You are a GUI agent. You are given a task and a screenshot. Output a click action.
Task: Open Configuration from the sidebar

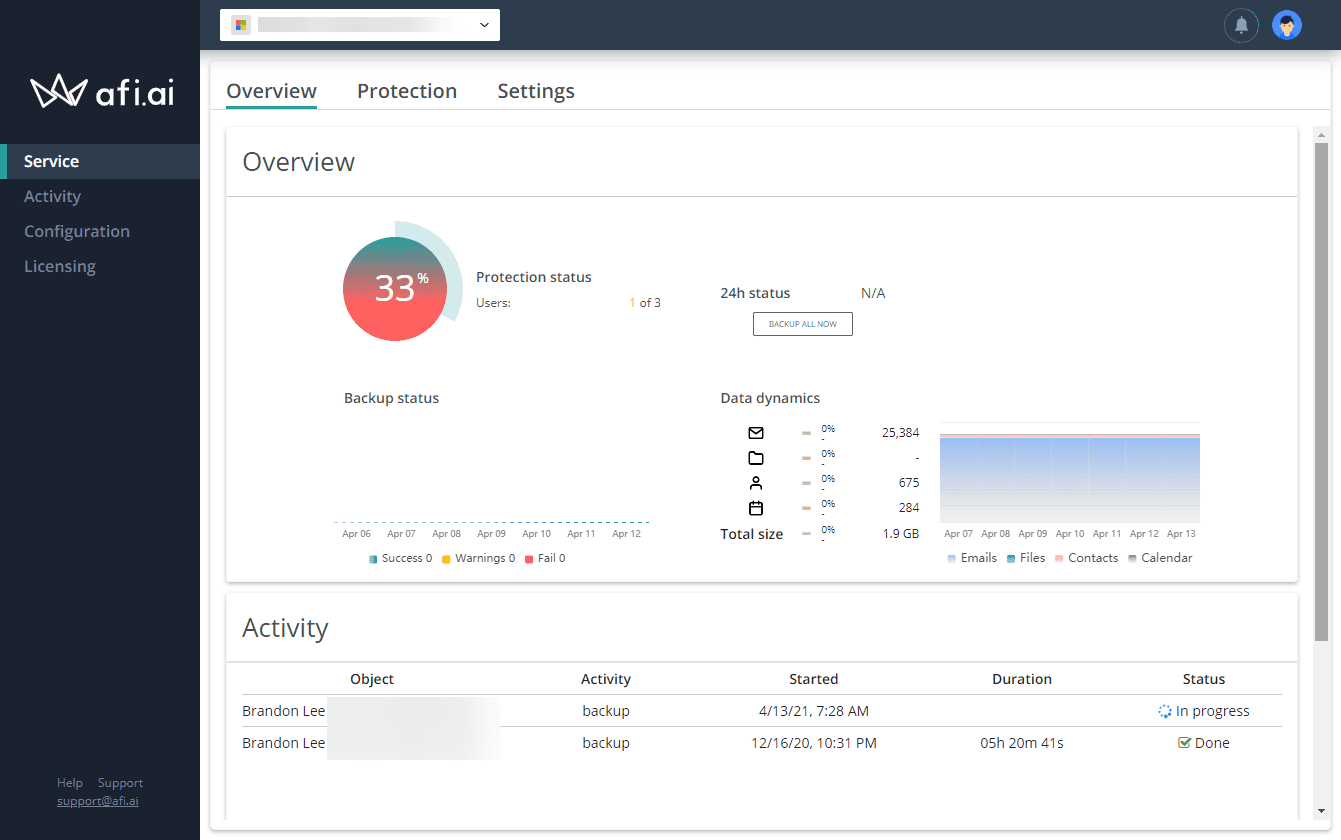coord(77,231)
